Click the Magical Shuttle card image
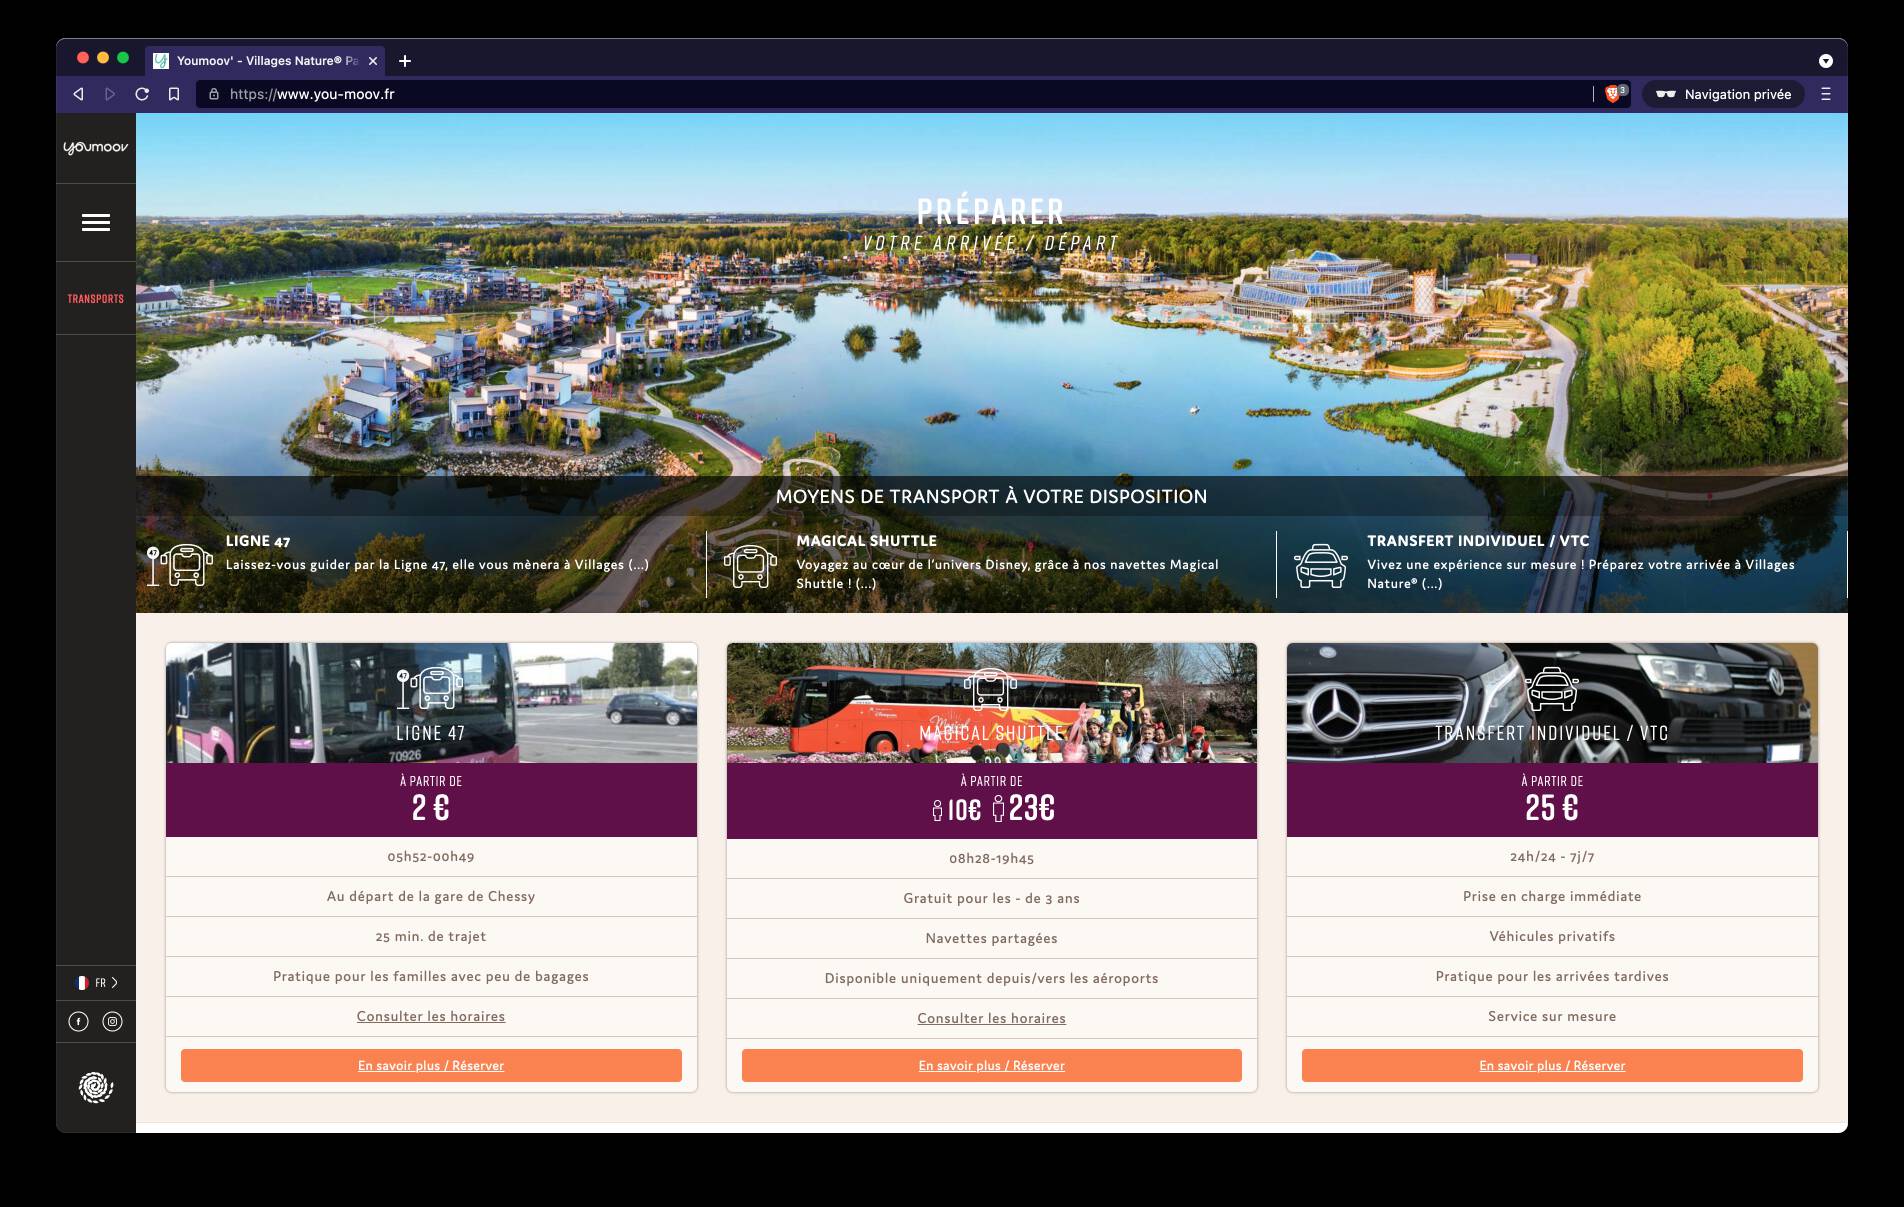Viewport: 1904px width, 1207px height. 992,703
